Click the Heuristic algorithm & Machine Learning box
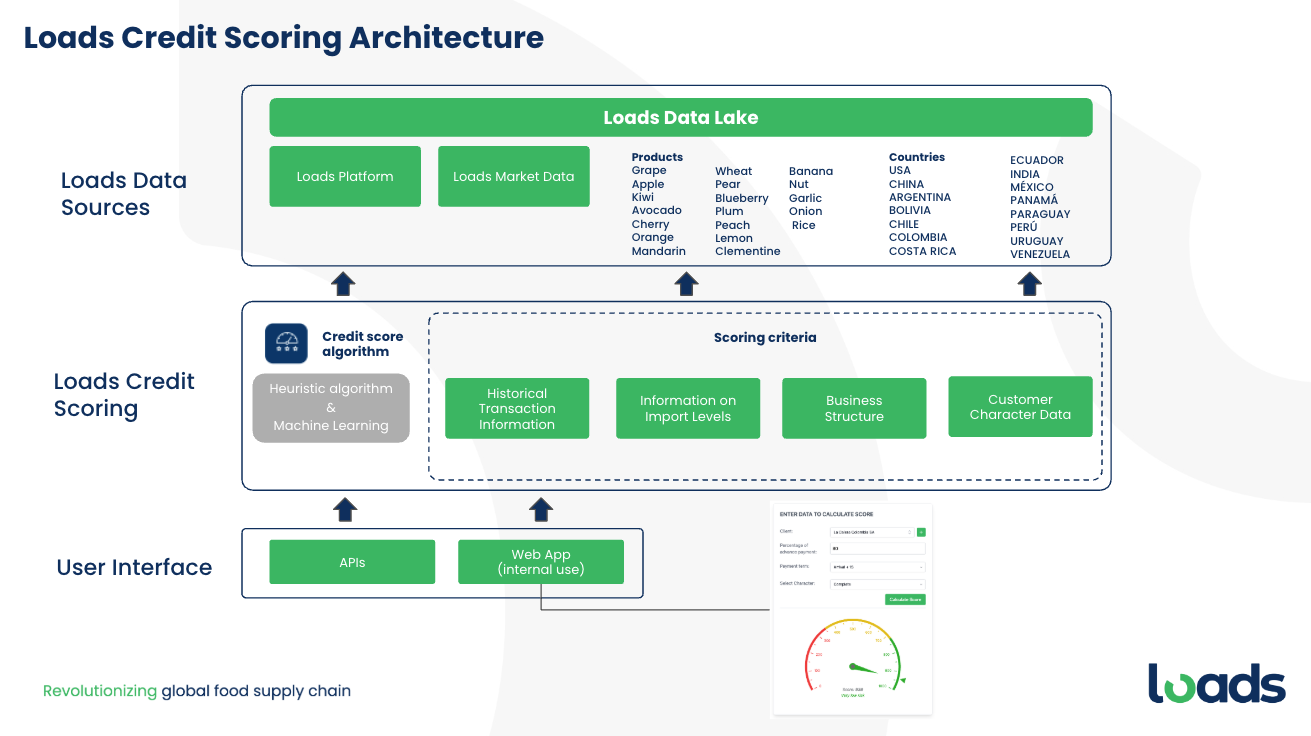 coord(331,408)
